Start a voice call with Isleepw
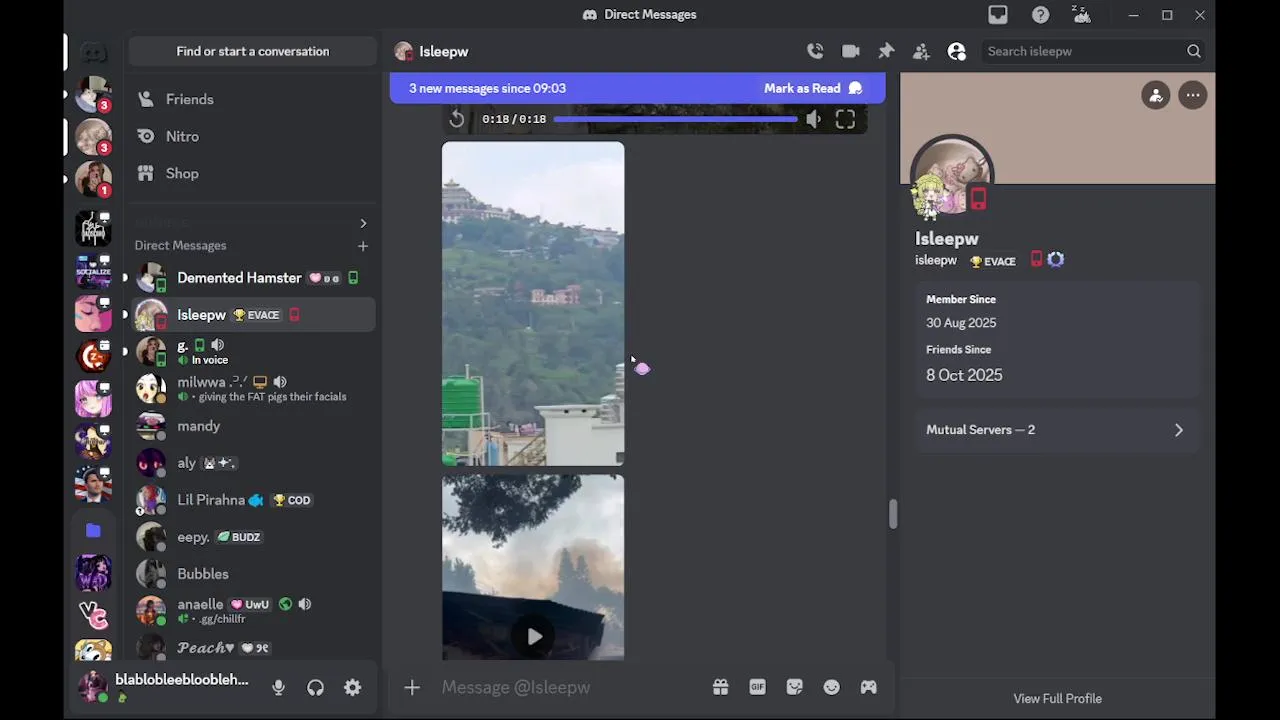Image resolution: width=1280 pixels, height=720 pixels. 815,51
